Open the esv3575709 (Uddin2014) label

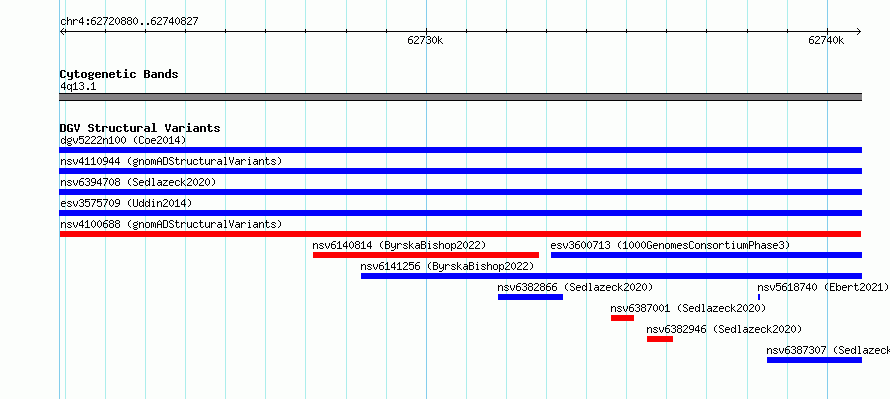click(x=126, y=203)
